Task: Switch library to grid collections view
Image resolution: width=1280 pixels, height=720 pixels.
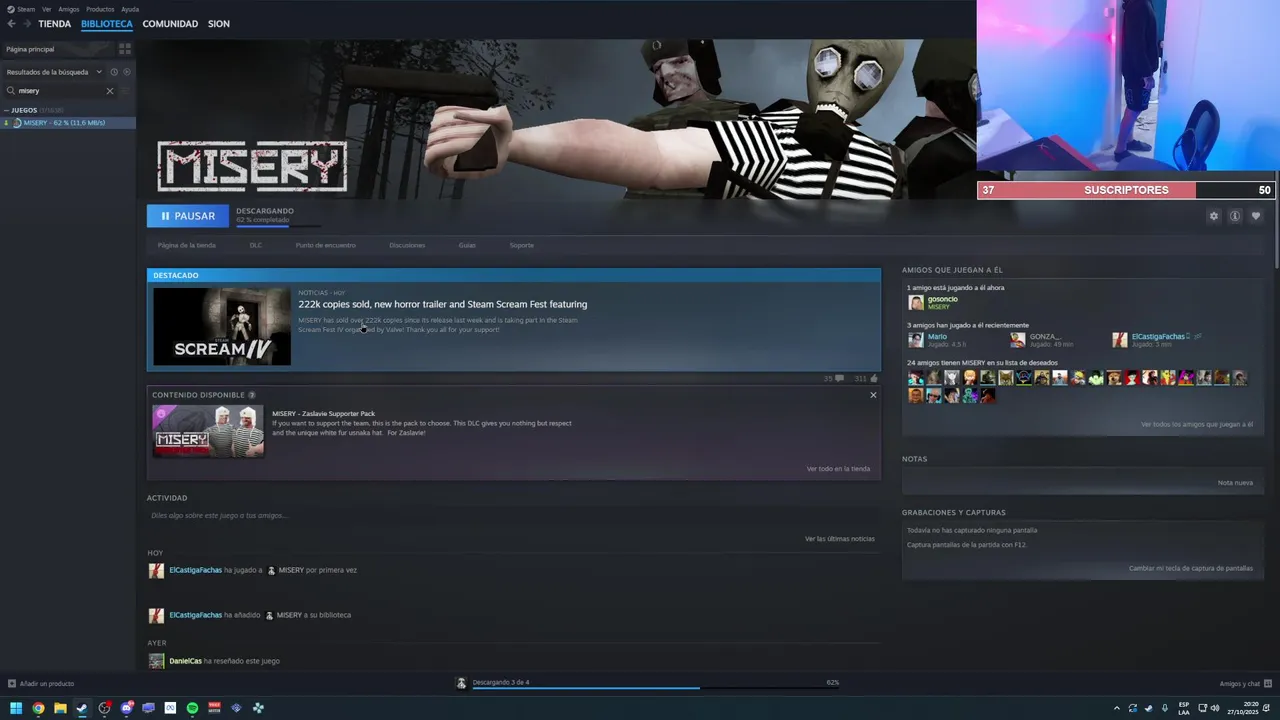Action: point(125,48)
